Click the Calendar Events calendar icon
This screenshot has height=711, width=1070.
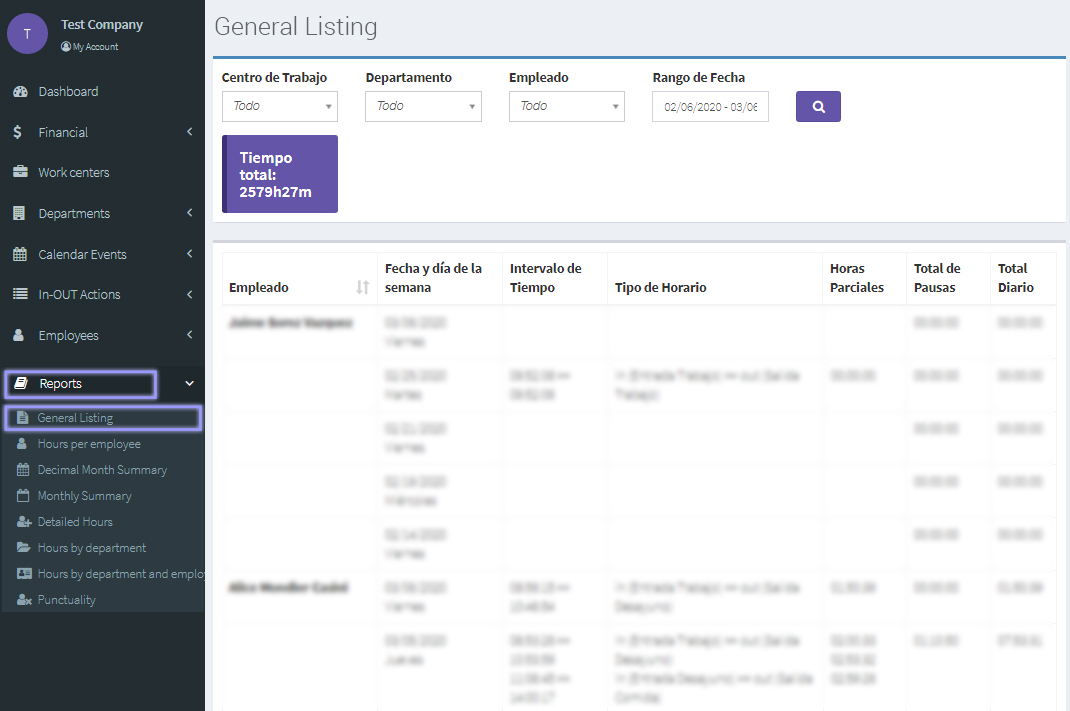coord(20,254)
